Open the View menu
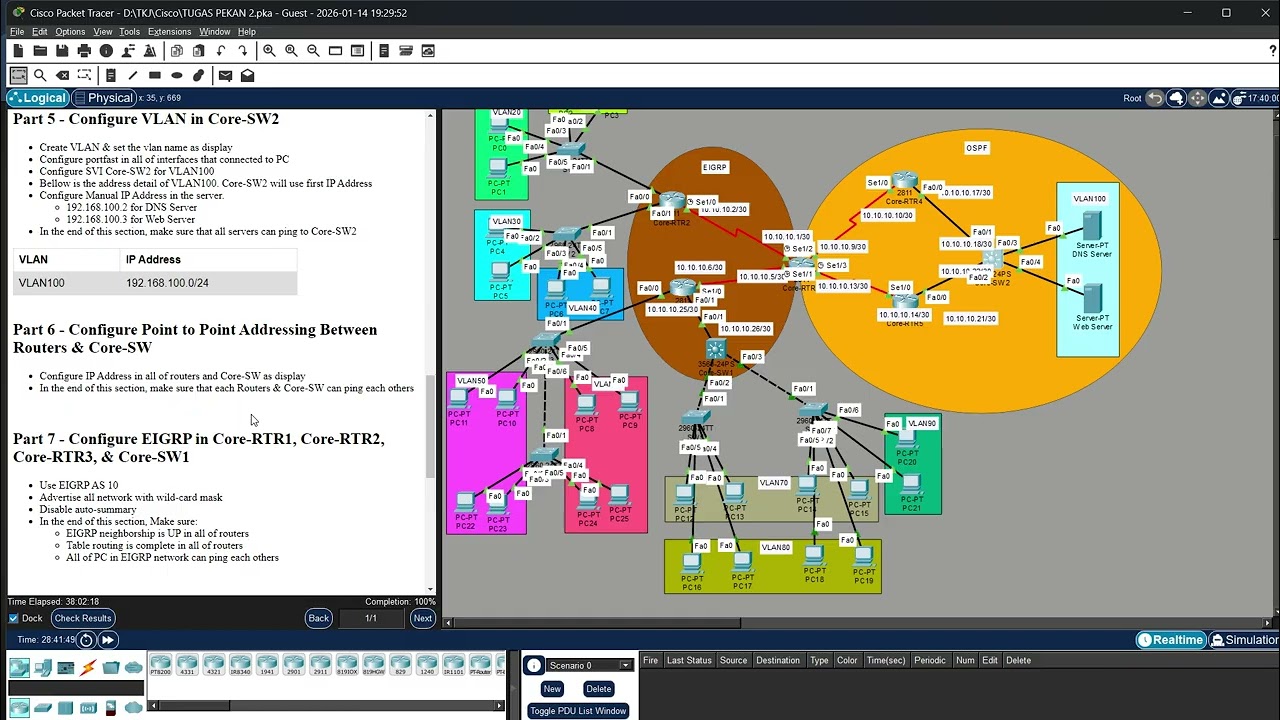This screenshot has height=720, width=1280. 102,32
